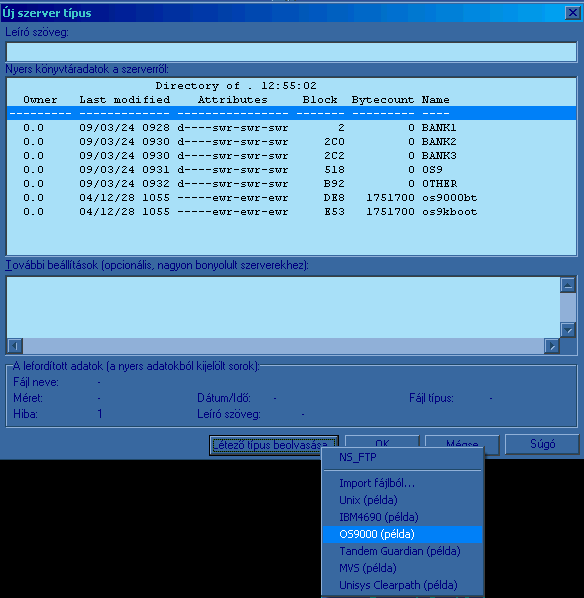The image size is (584, 598).
Task: Choose OS9000 (példa) menu entry
Action: click(402, 534)
